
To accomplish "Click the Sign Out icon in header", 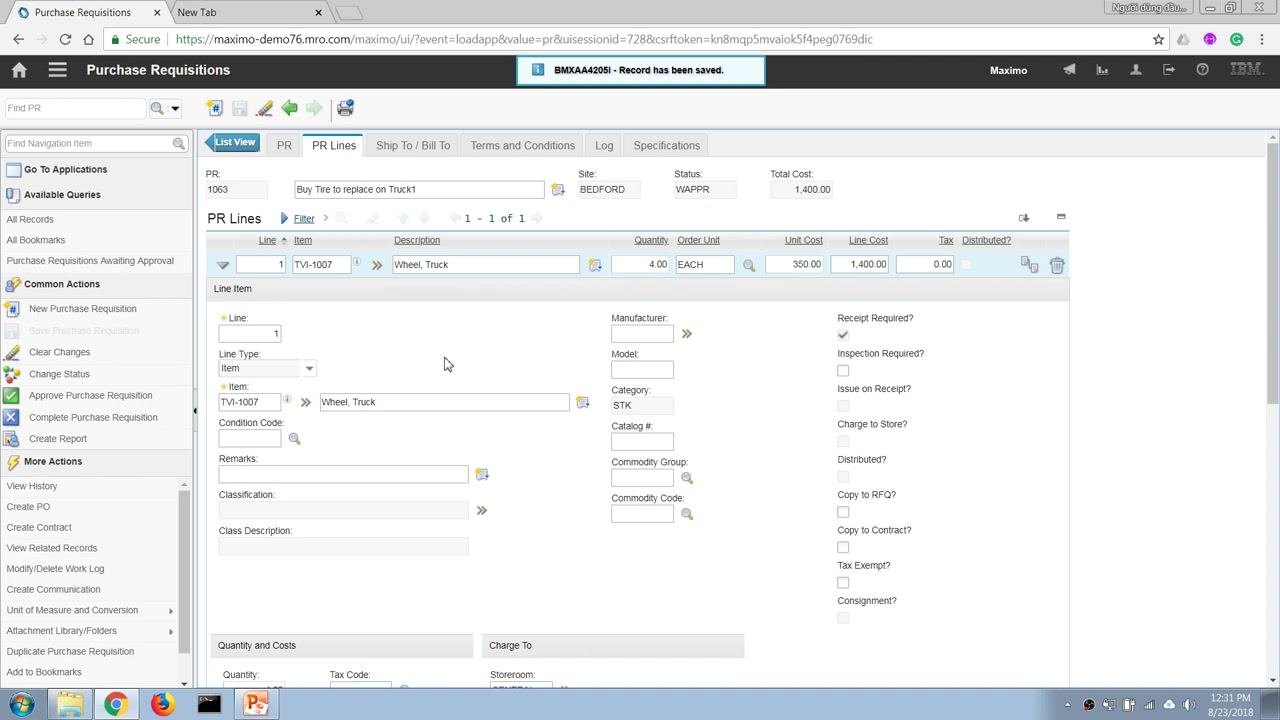I will (1169, 70).
